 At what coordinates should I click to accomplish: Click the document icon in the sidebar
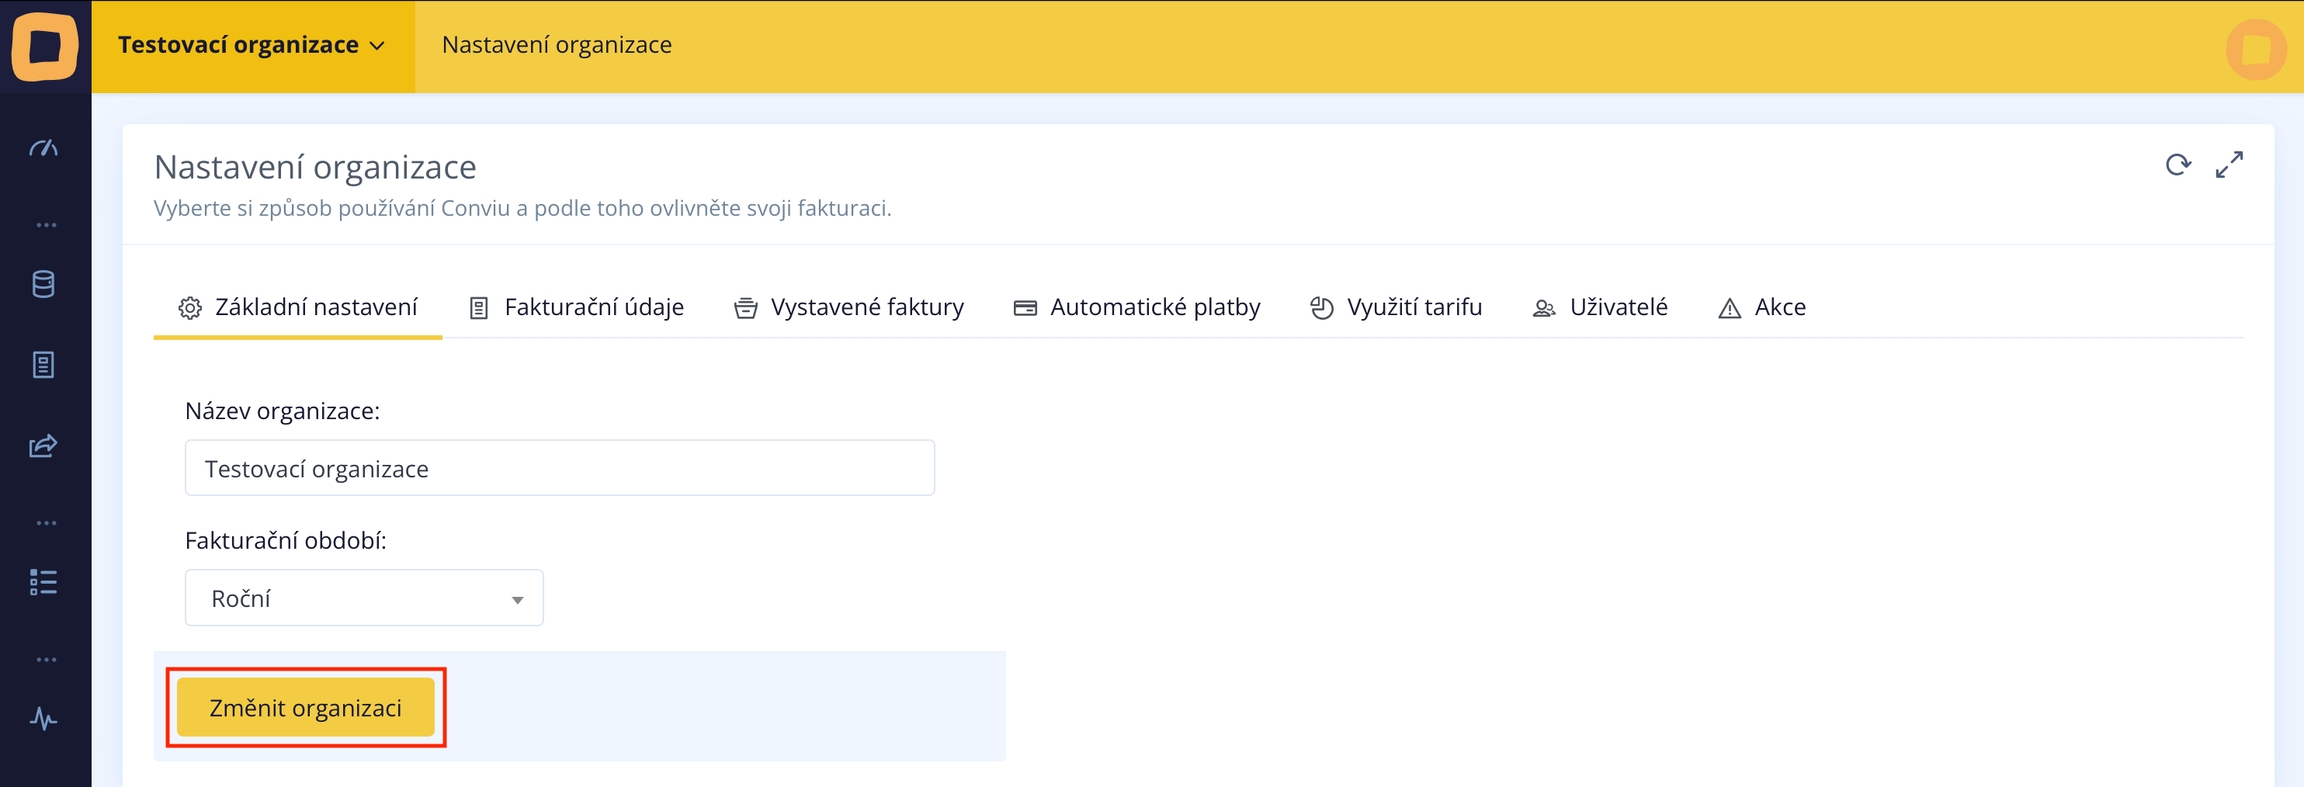pyautogui.click(x=44, y=365)
